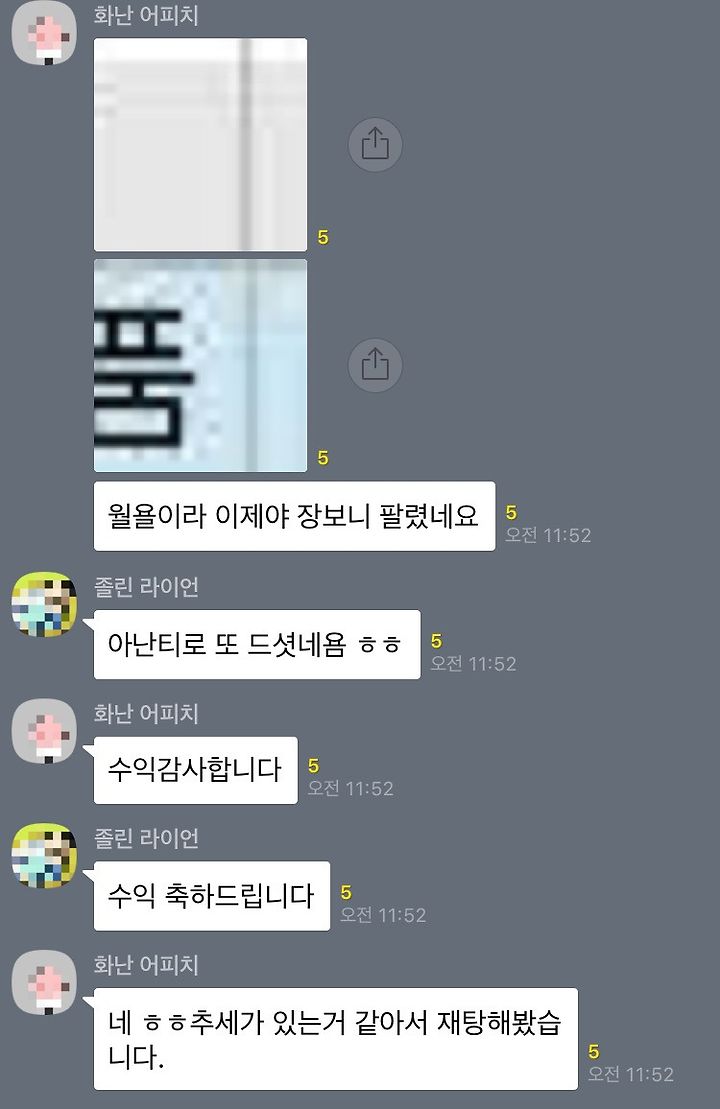Image resolution: width=720 pixels, height=1109 pixels.
Task: Select the last message about 추세 and 재탕
Action: tap(335, 1039)
